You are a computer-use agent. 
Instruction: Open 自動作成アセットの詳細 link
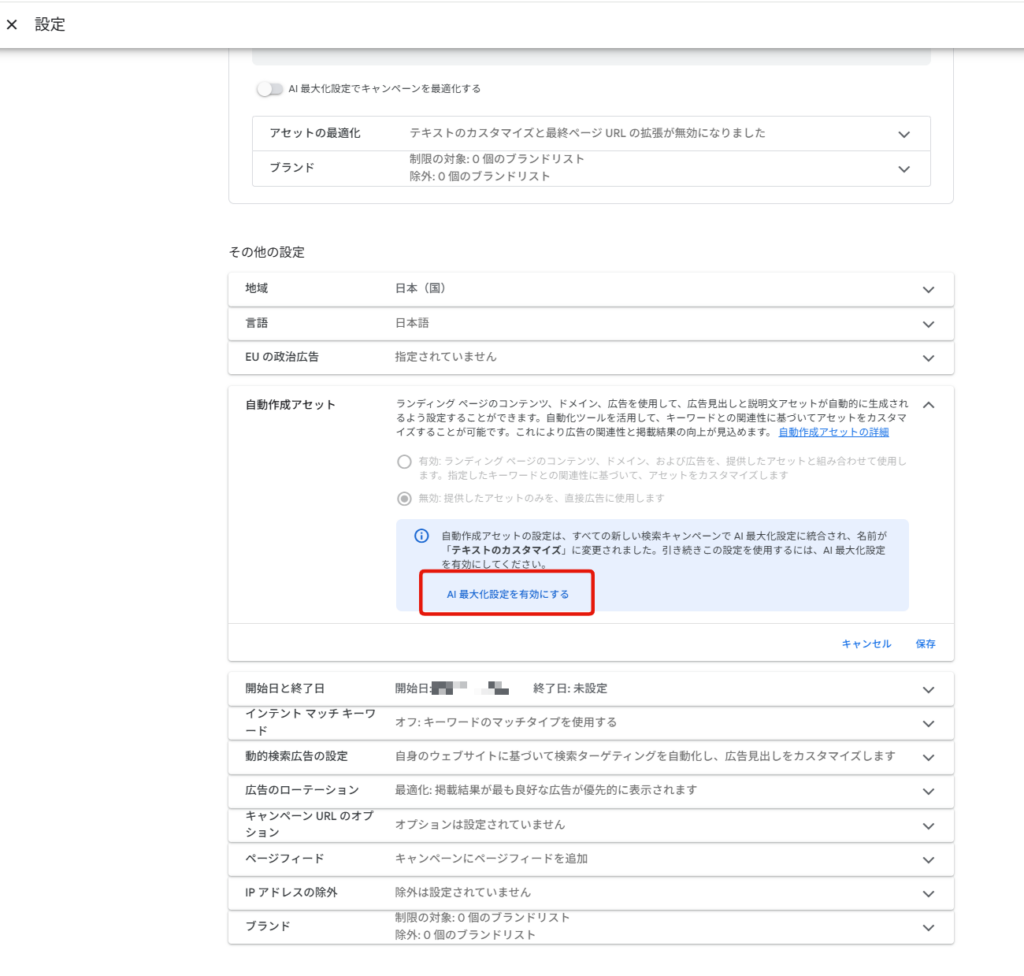[833, 432]
